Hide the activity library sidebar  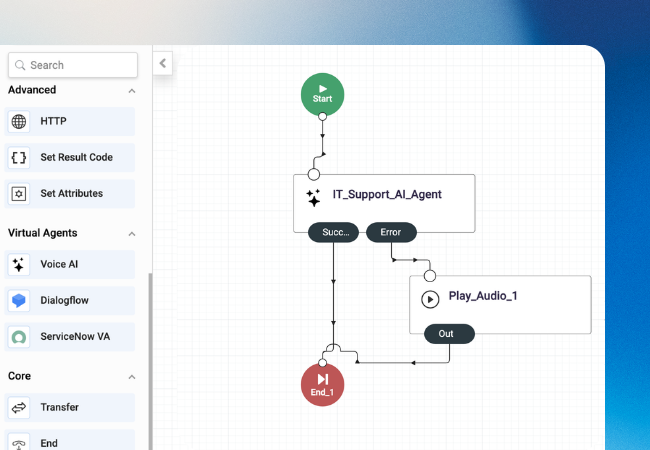click(162, 63)
